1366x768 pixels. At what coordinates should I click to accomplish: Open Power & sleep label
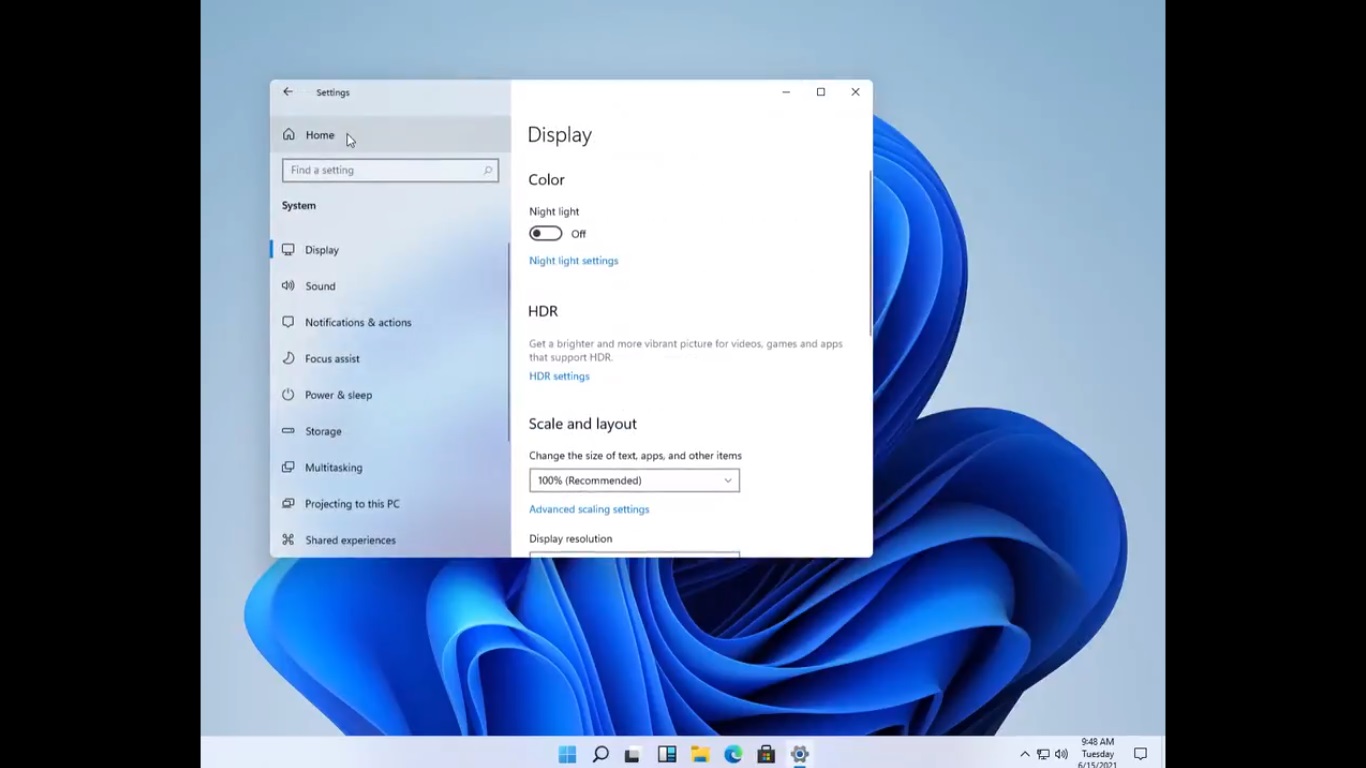338,395
